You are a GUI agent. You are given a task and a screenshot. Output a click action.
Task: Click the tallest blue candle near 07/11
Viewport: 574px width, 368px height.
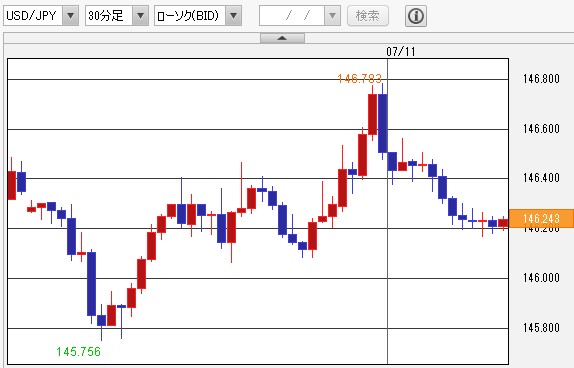383,123
